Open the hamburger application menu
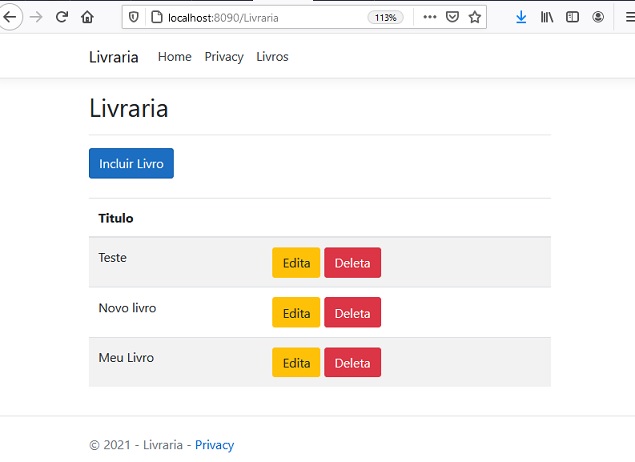This screenshot has height=462, width=635. (630, 17)
